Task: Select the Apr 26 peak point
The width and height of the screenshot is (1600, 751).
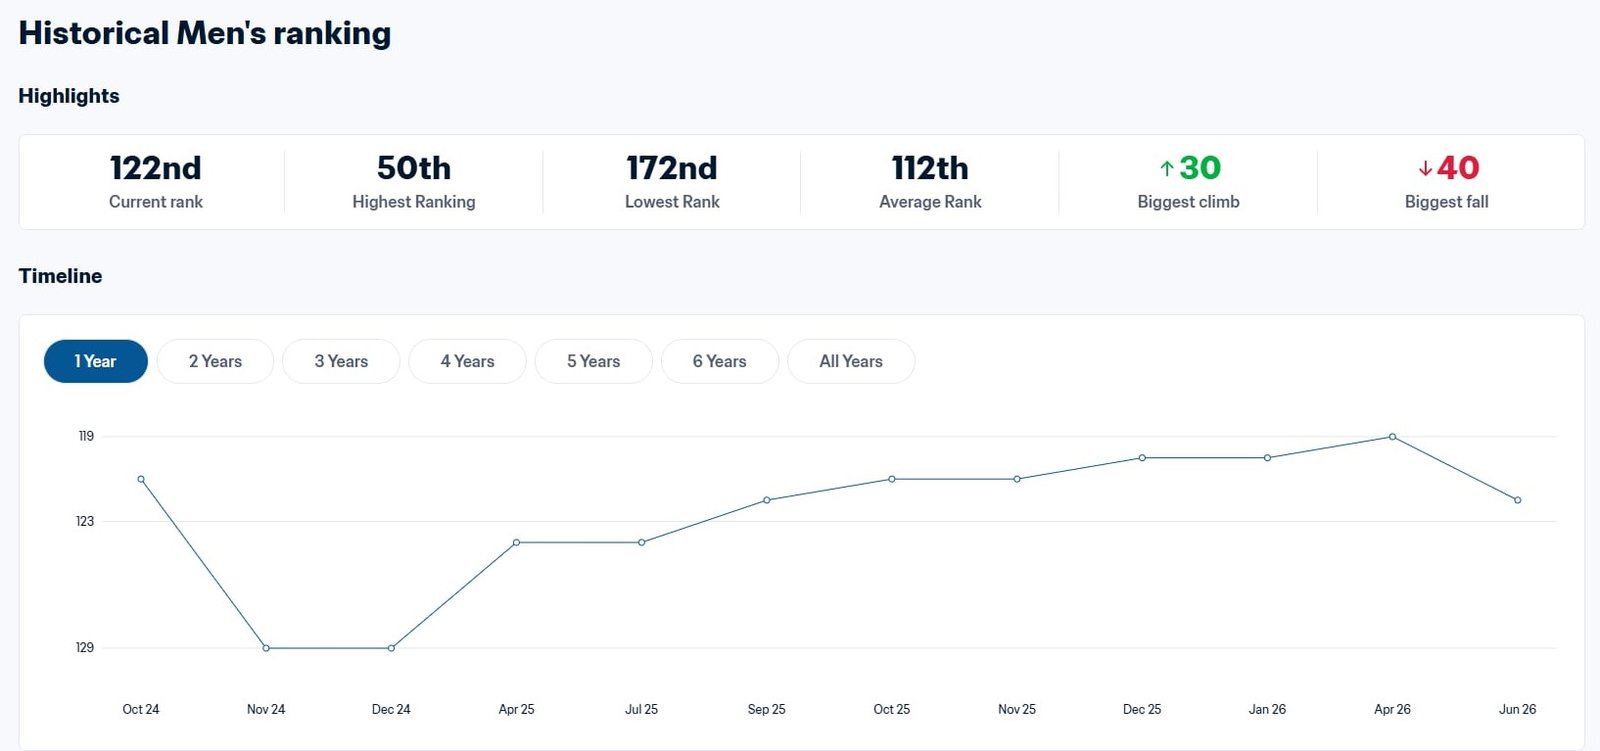Action: click(x=1392, y=437)
